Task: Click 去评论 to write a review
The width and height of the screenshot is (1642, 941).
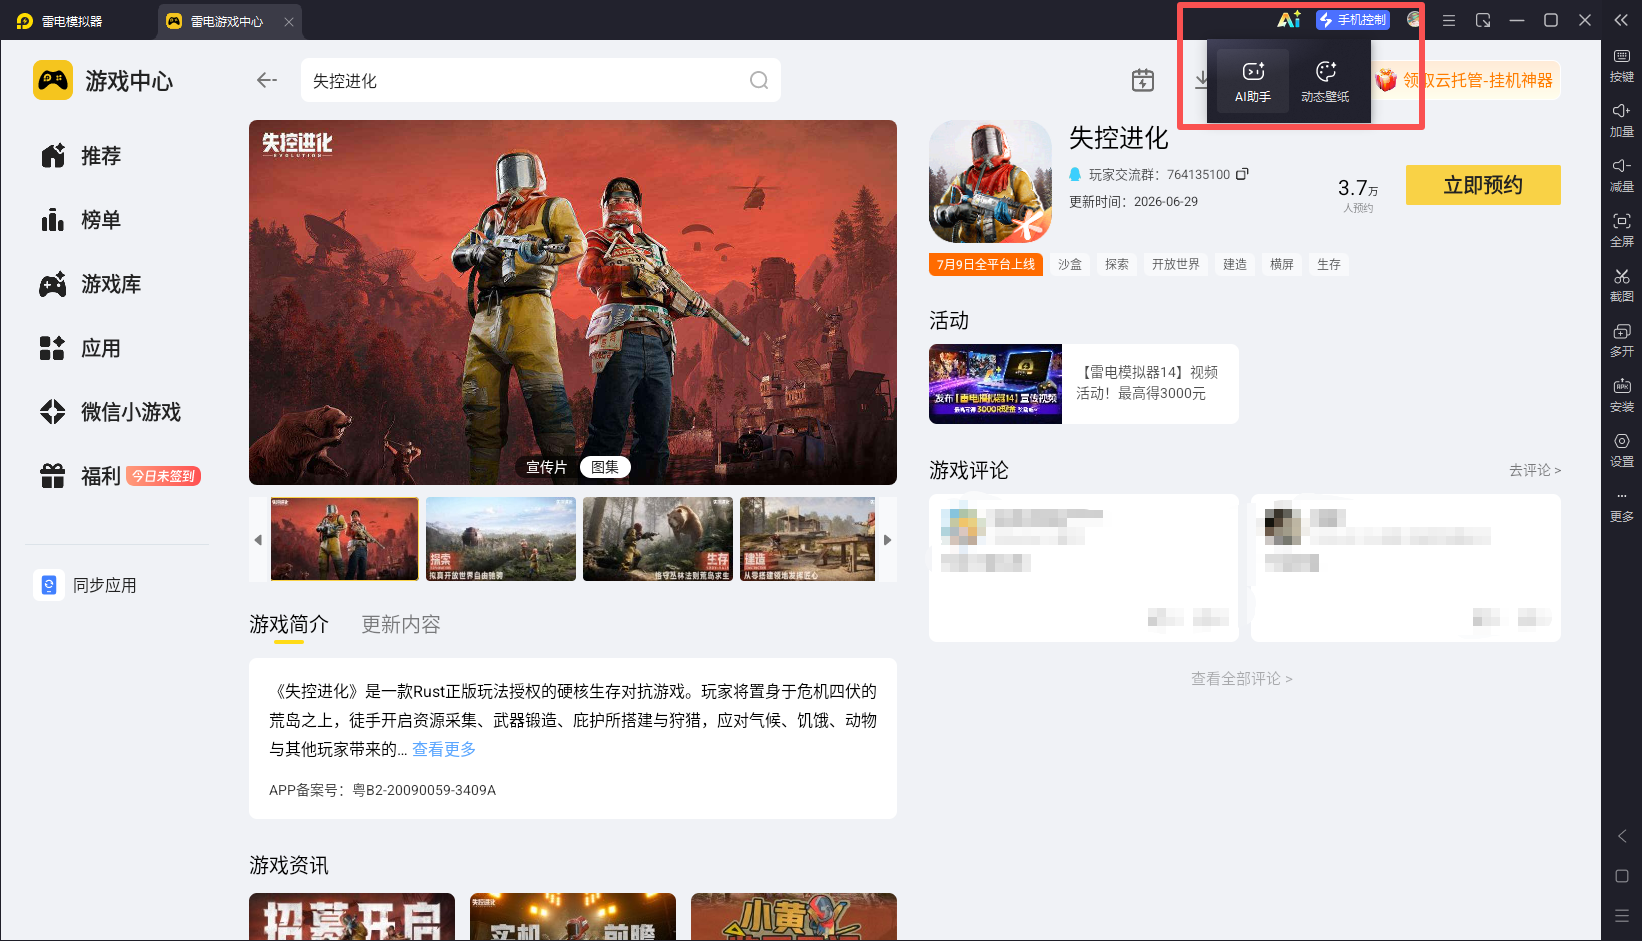Action: click(1535, 470)
